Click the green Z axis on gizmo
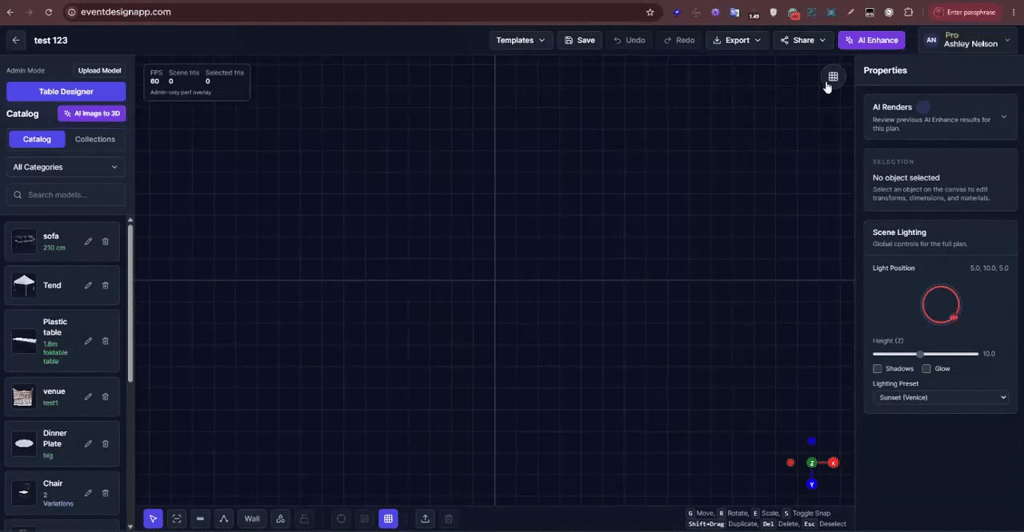1024x532 pixels. point(812,463)
